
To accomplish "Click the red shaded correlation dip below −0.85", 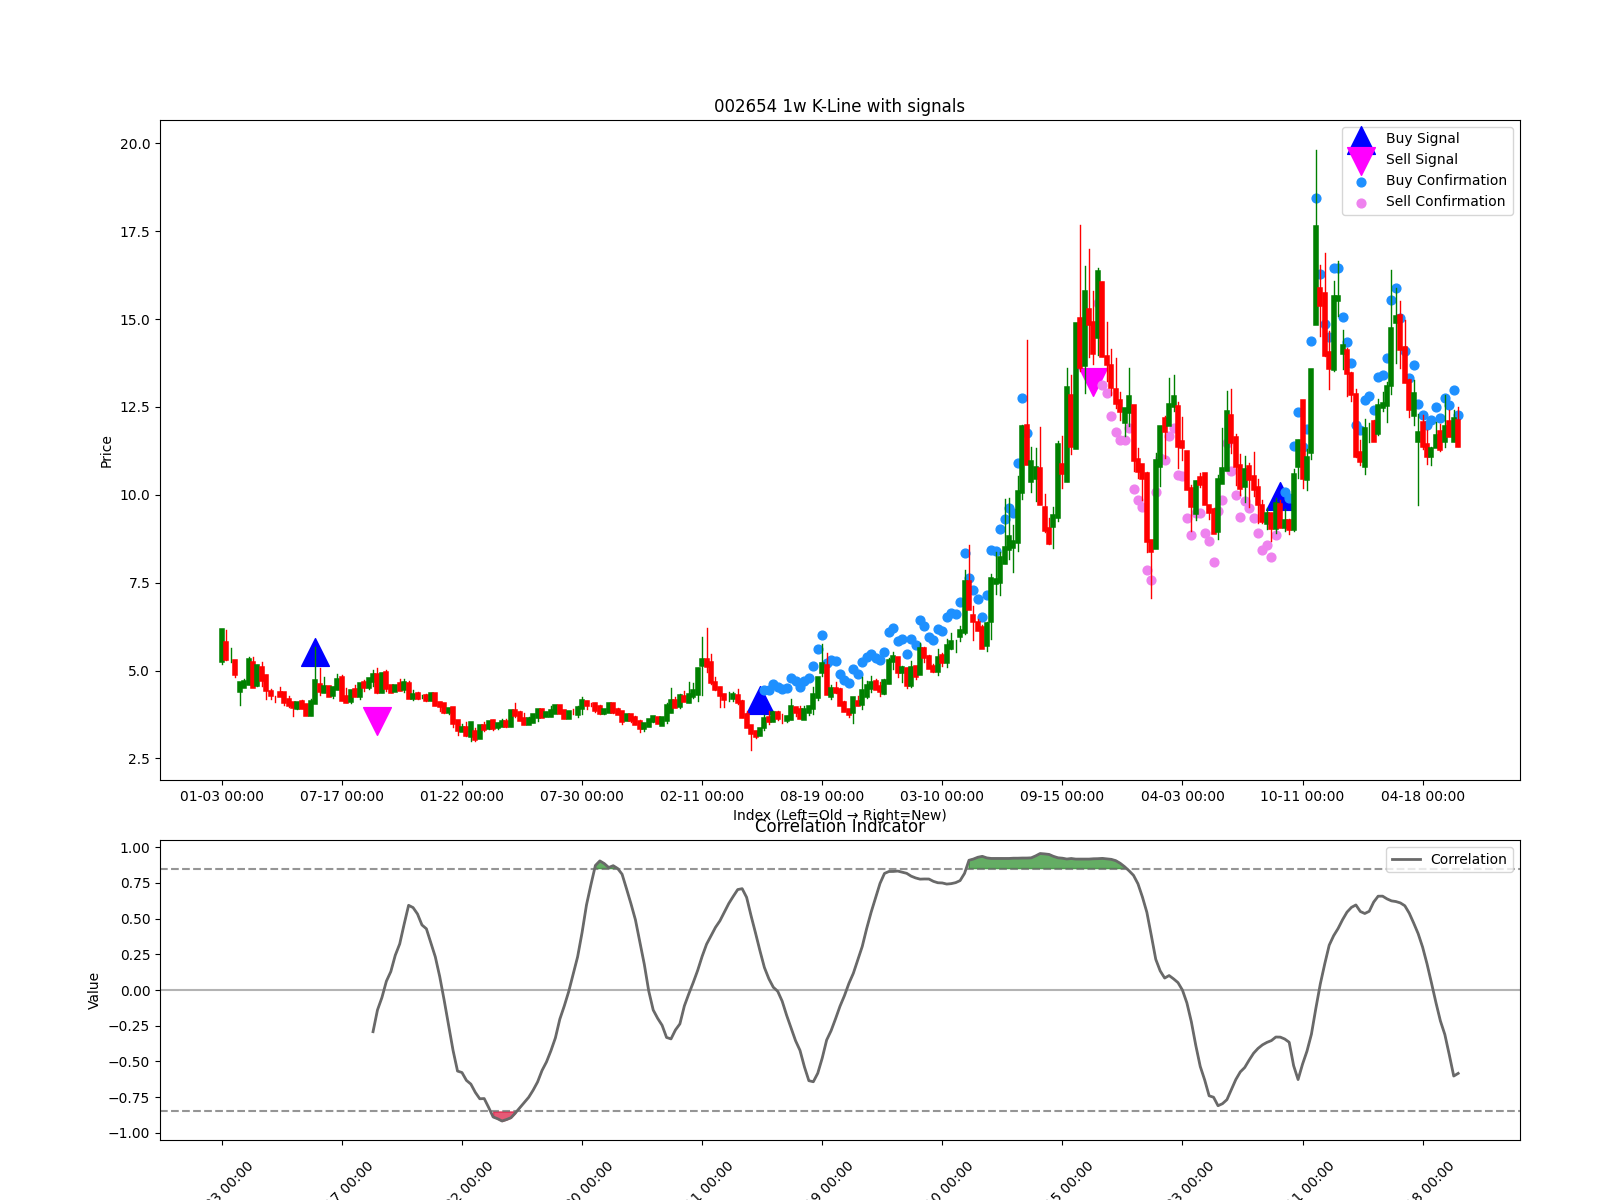I will pos(502,1115).
